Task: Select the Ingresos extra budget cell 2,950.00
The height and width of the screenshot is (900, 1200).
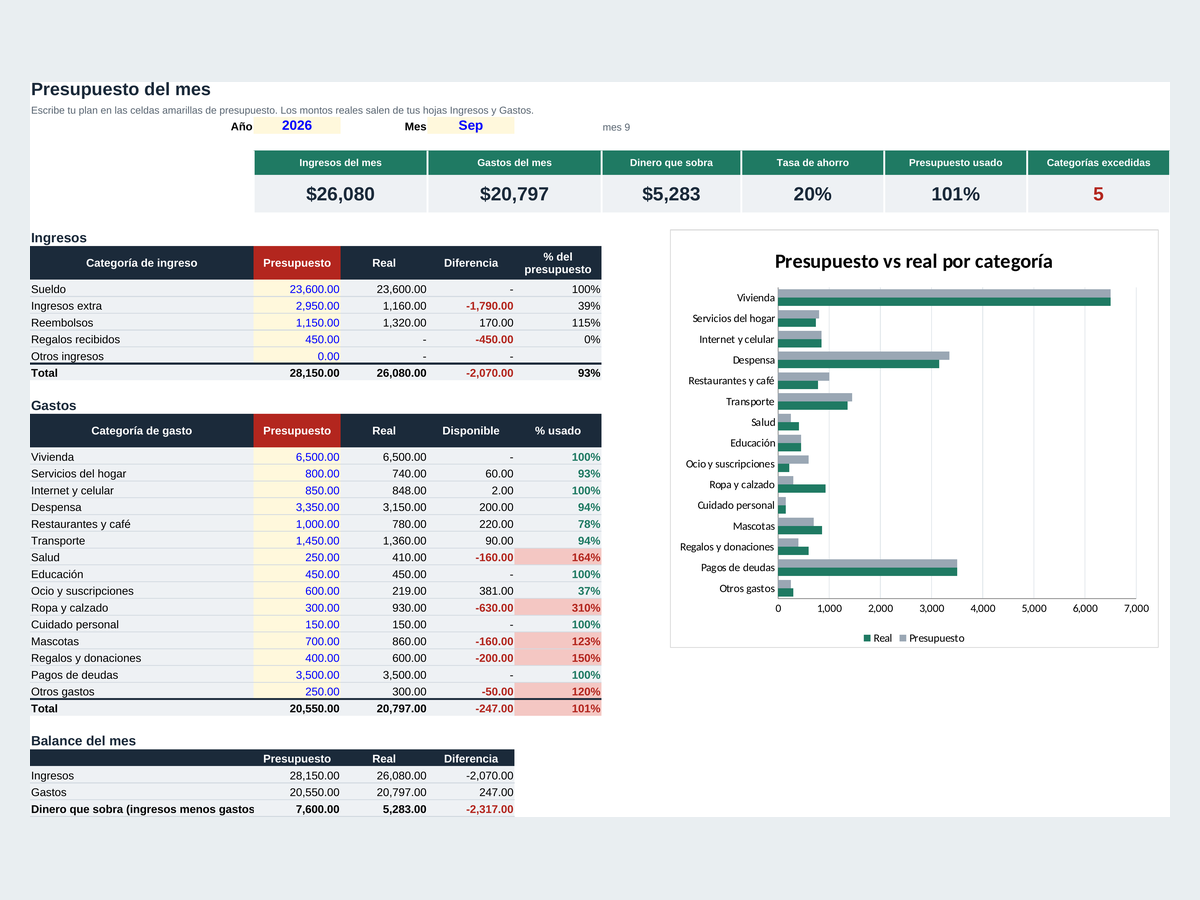Action: point(297,306)
